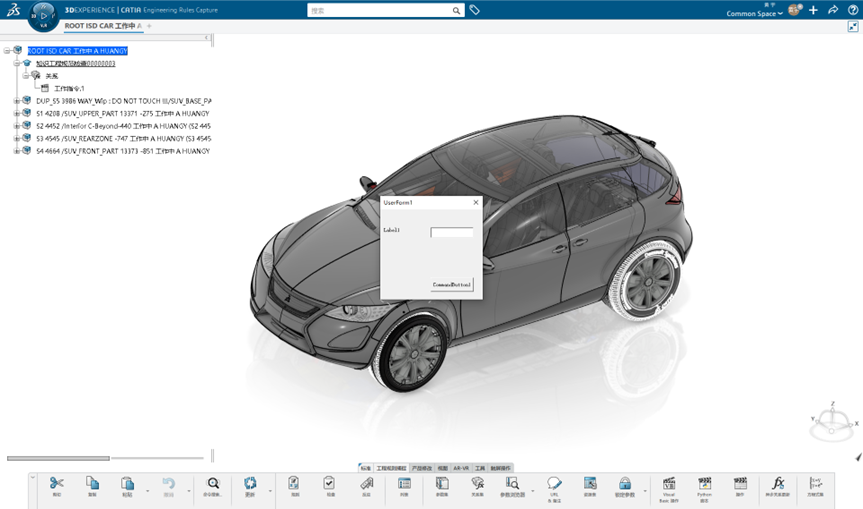
Task: Click the plus Add icon in top bar
Action: pyautogui.click(x=813, y=10)
